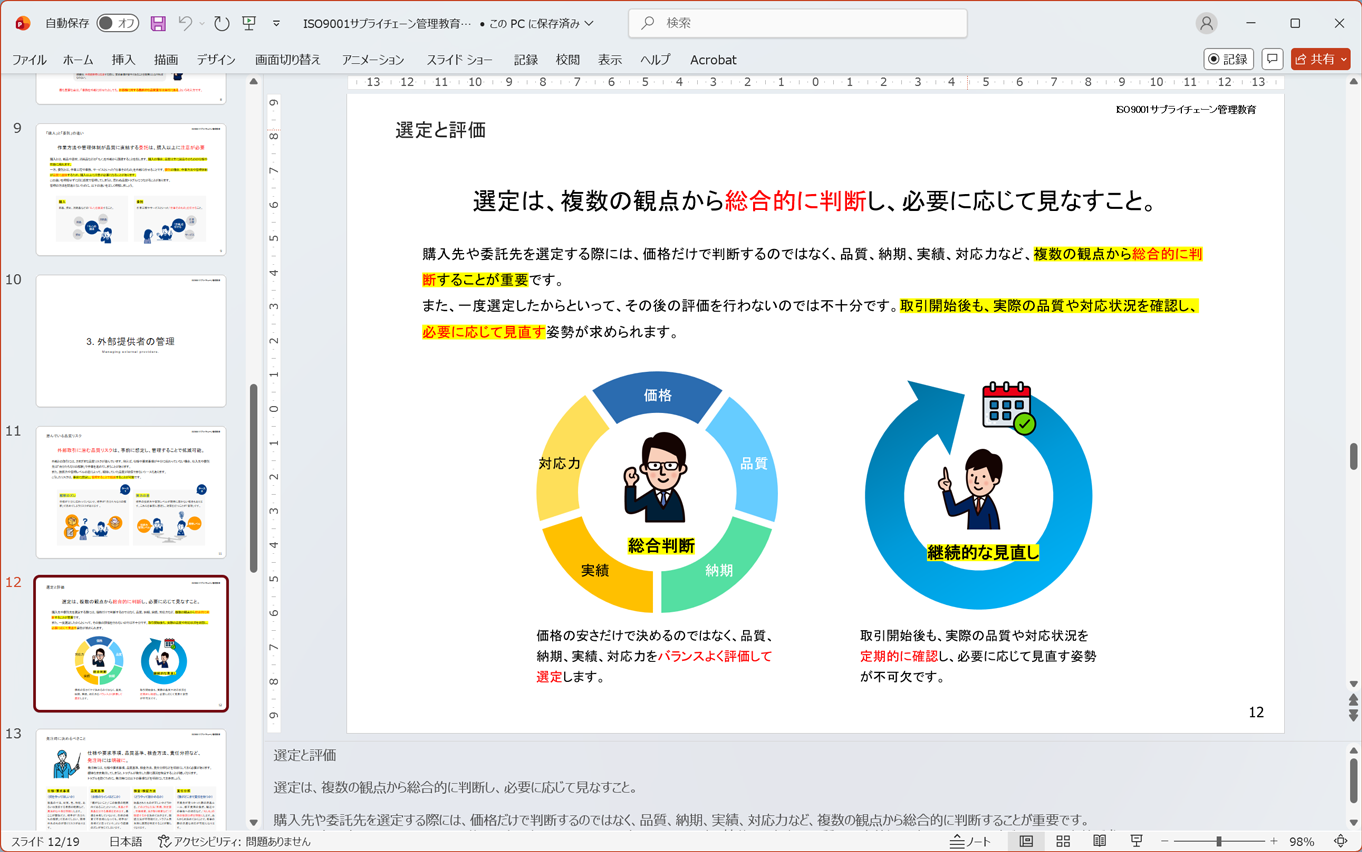Screen dimensions: 1362x852
Task: Open the quick access toolbar customize dropdown
Action: pos(277,23)
